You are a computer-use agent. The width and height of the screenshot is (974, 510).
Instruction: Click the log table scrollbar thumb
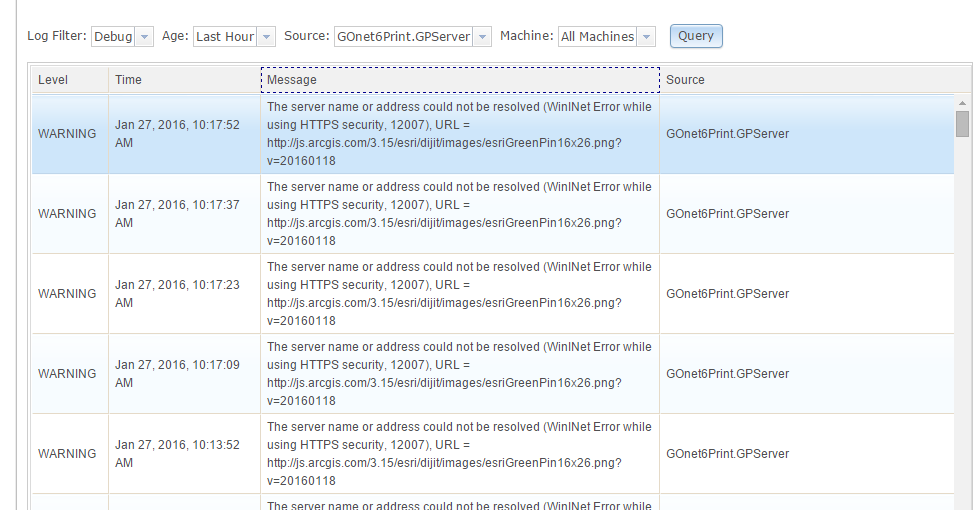point(962,124)
